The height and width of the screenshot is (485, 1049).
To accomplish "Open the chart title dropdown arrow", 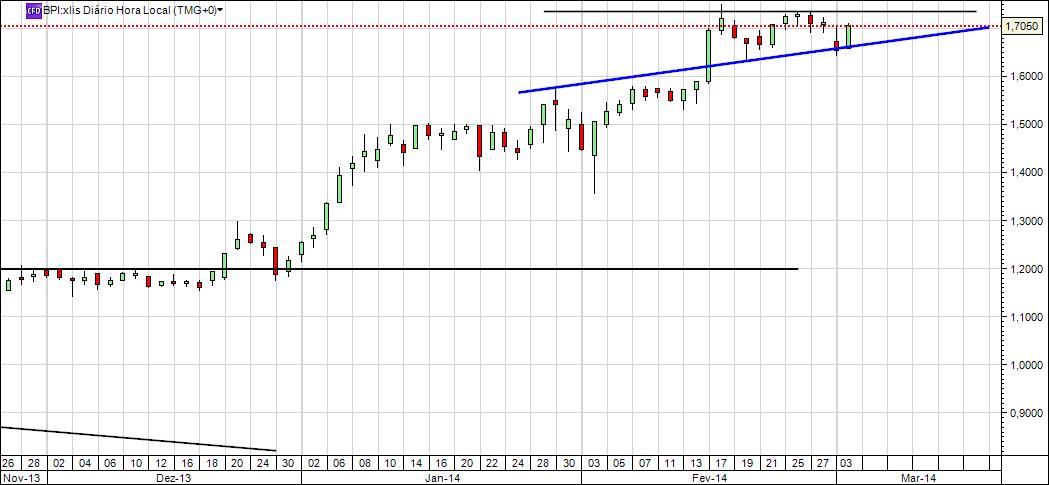I will (x=221, y=10).
